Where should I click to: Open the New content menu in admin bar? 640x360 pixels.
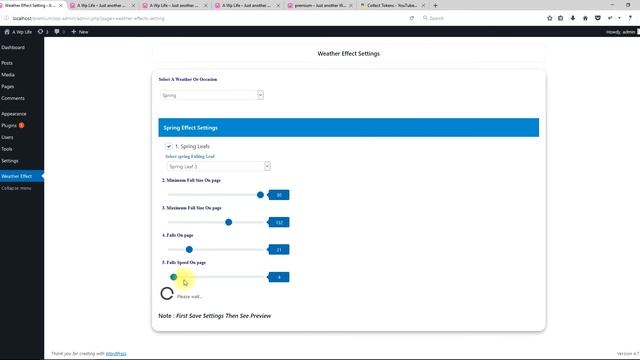click(x=80, y=31)
